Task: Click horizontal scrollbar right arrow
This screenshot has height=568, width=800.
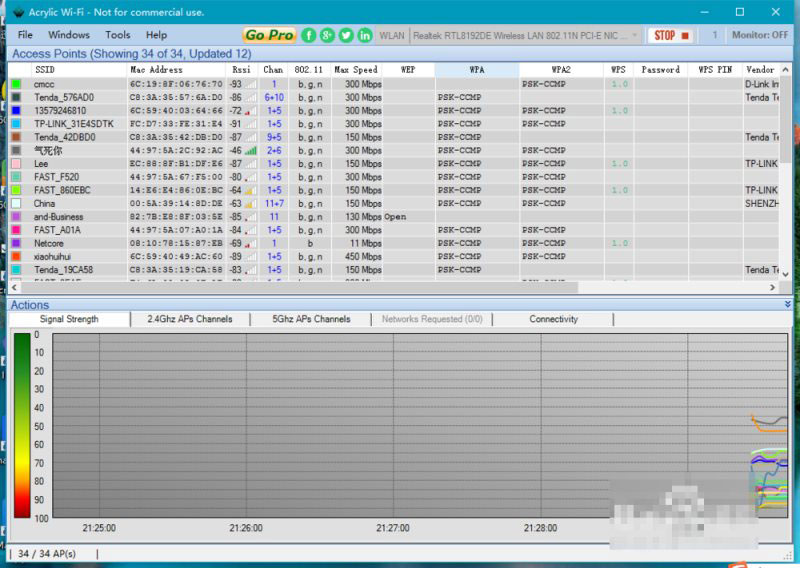Action: tap(772, 287)
